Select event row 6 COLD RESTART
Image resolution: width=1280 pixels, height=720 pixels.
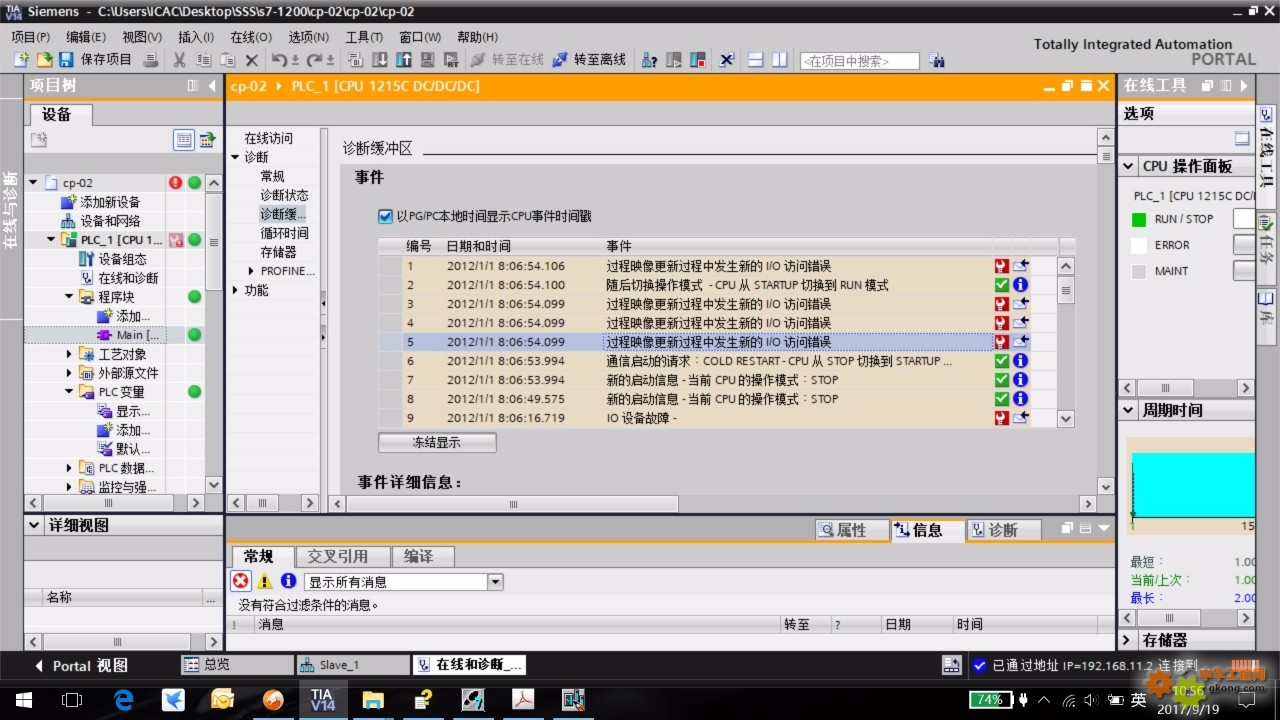click(716, 361)
